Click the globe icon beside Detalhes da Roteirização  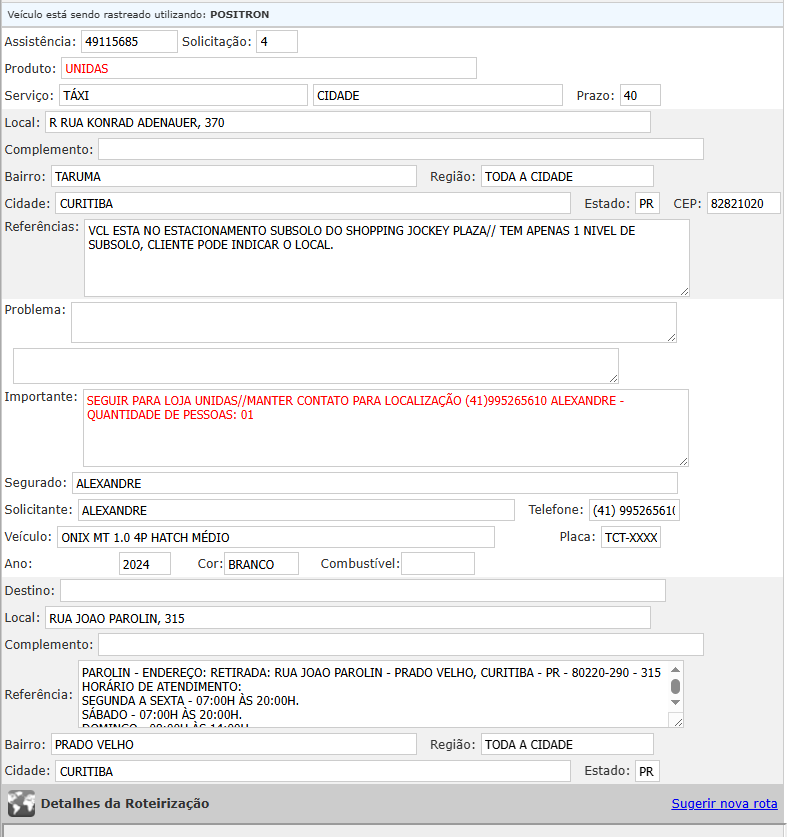(x=21, y=803)
